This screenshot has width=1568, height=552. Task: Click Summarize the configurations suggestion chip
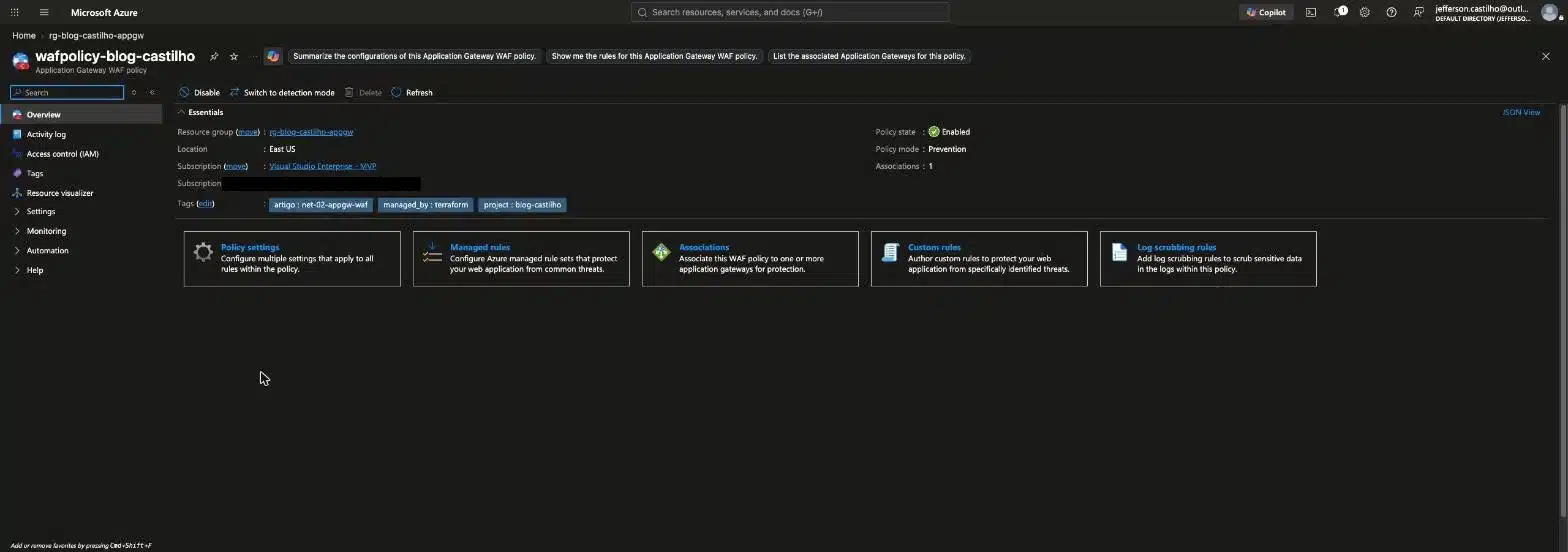pos(415,56)
